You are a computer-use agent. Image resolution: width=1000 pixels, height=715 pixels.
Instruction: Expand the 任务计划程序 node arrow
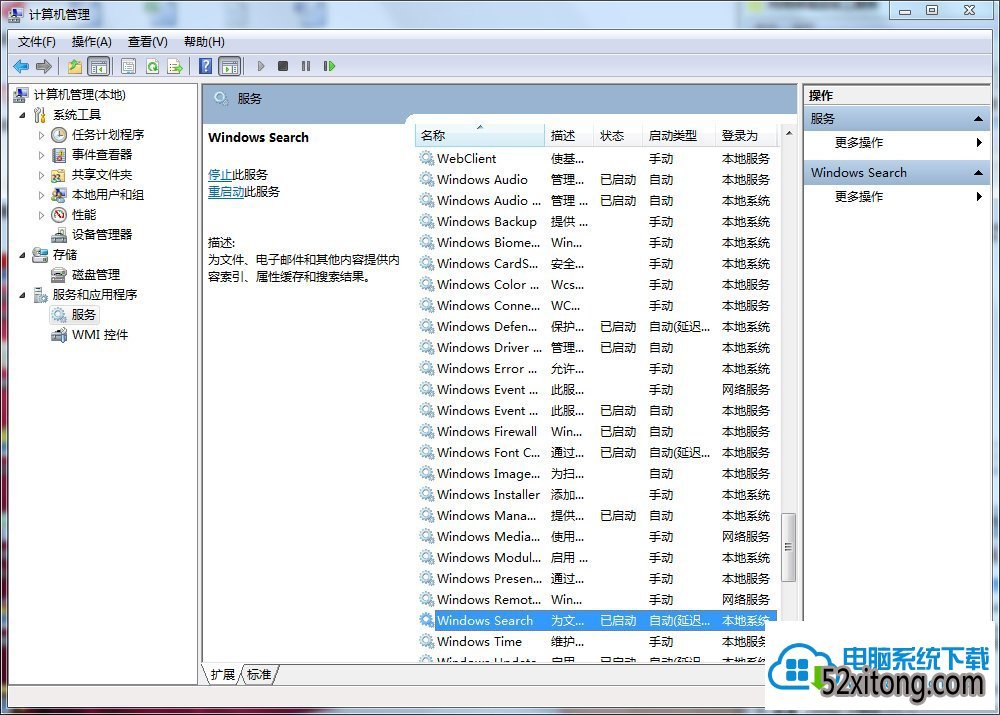tap(41, 135)
